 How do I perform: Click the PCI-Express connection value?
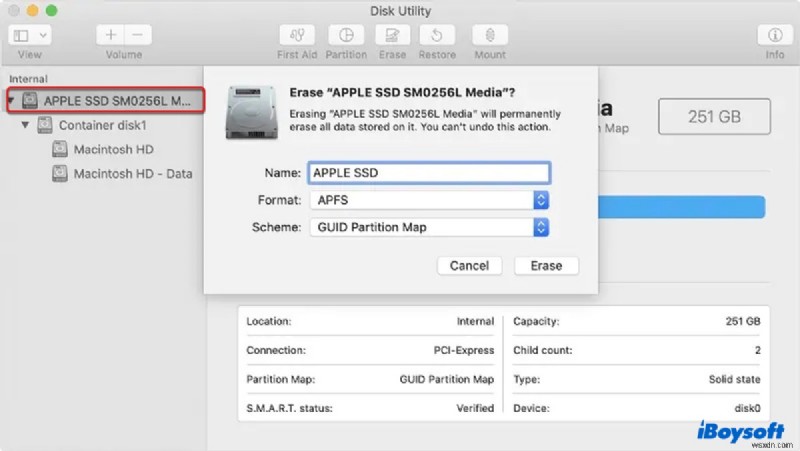pos(464,350)
